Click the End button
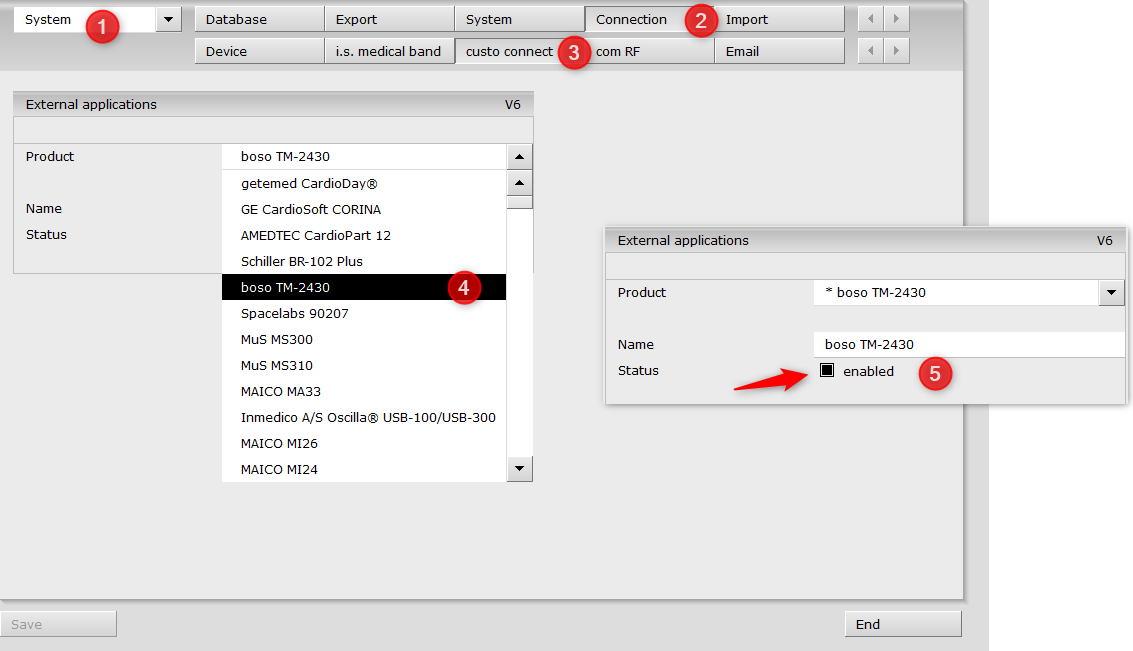This screenshot has width=1133, height=651. click(x=903, y=624)
